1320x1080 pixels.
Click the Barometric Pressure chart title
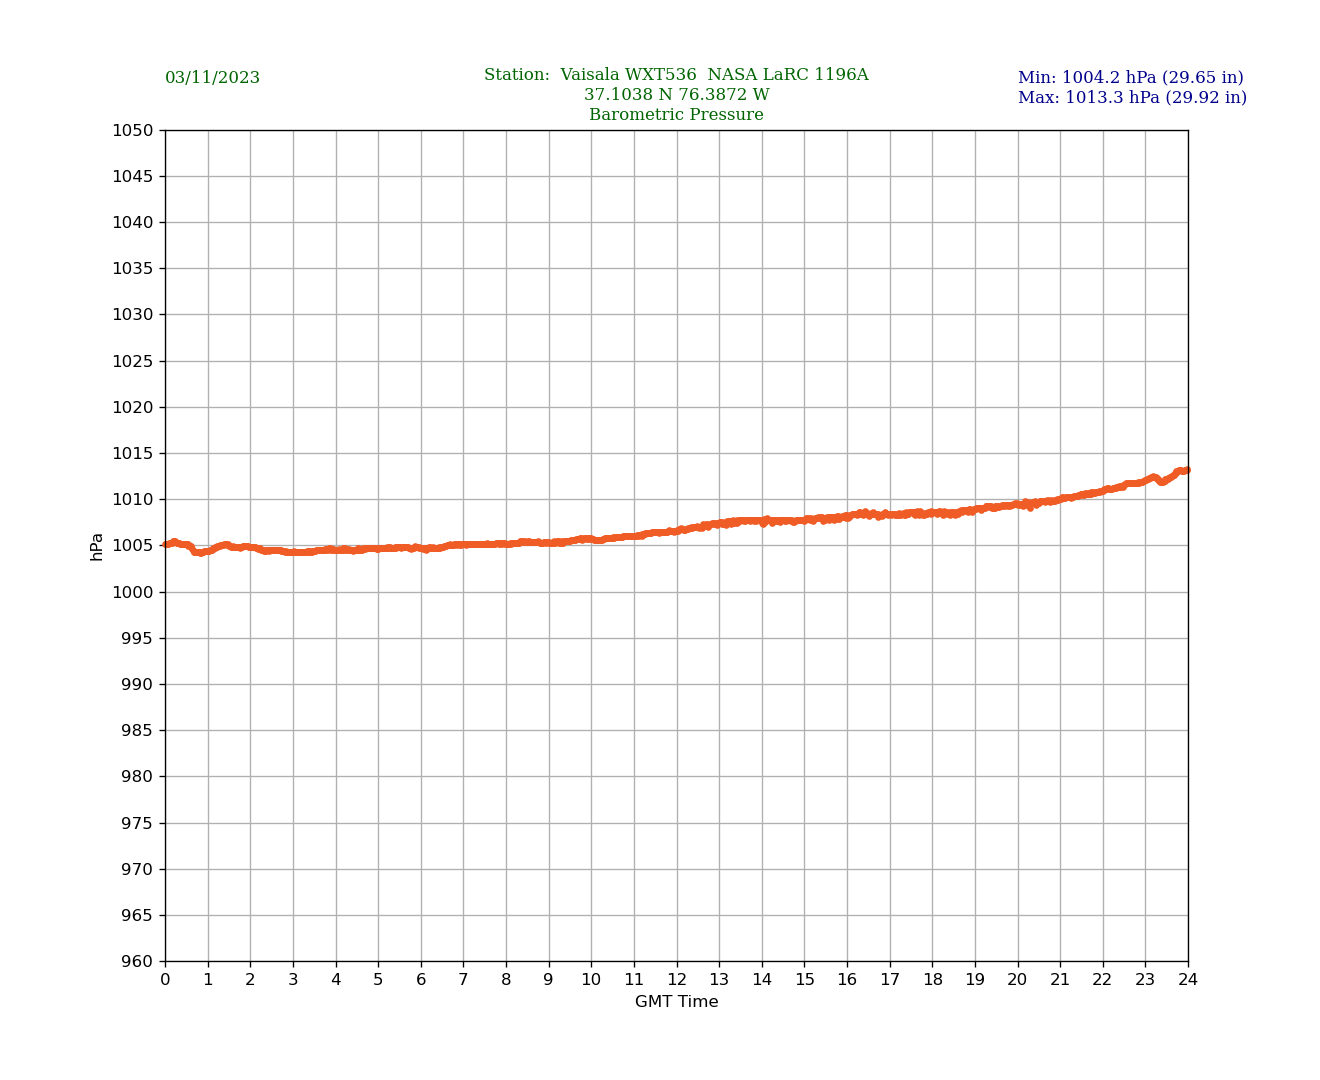[676, 115]
